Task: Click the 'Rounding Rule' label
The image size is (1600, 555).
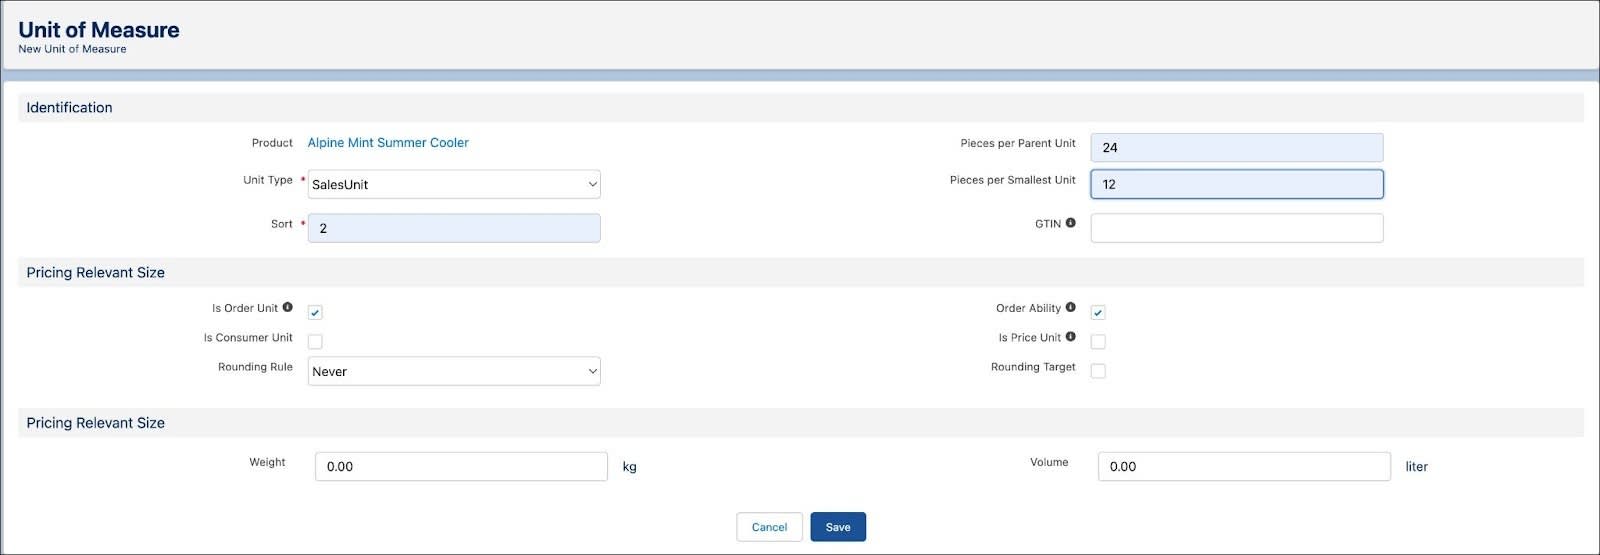Action: (x=255, y=367)
